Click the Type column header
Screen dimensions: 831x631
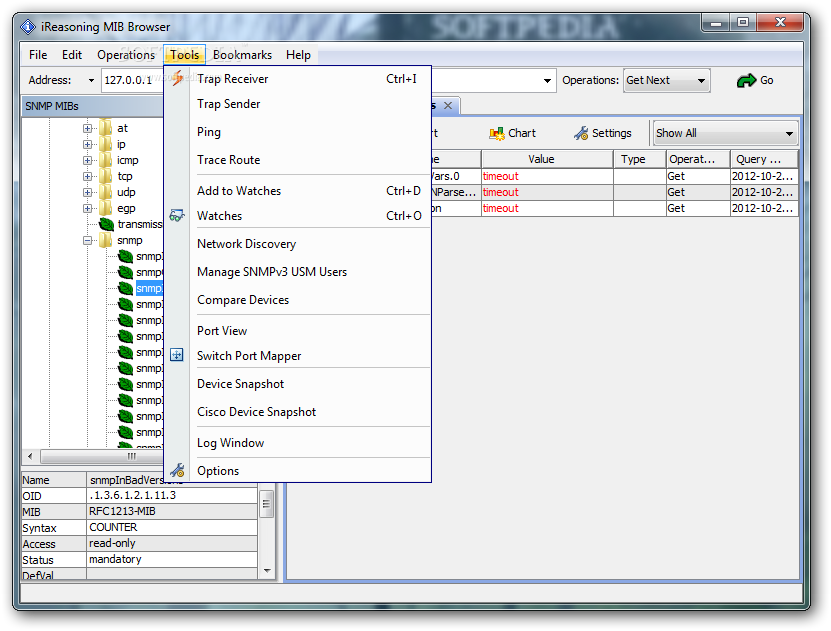[x=639, y=159]
